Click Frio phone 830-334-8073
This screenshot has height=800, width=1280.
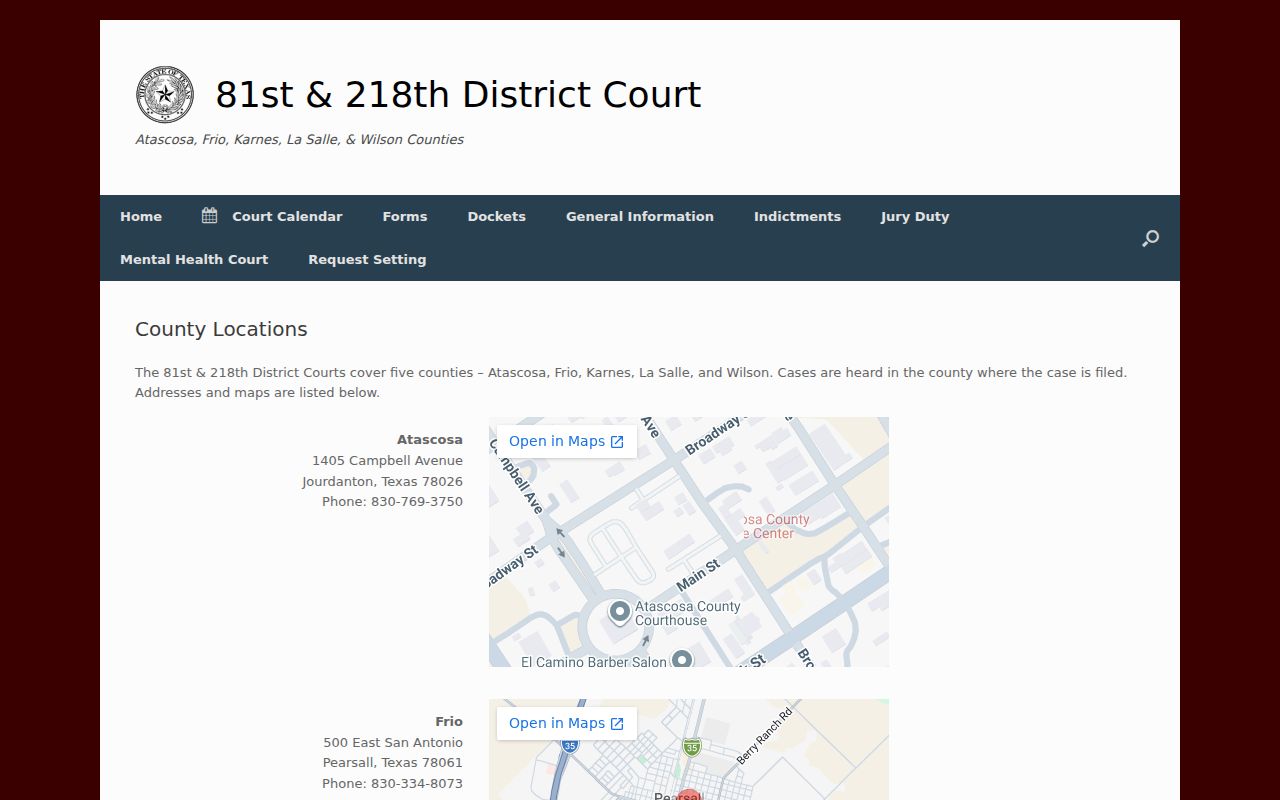[x=392, y=783]
